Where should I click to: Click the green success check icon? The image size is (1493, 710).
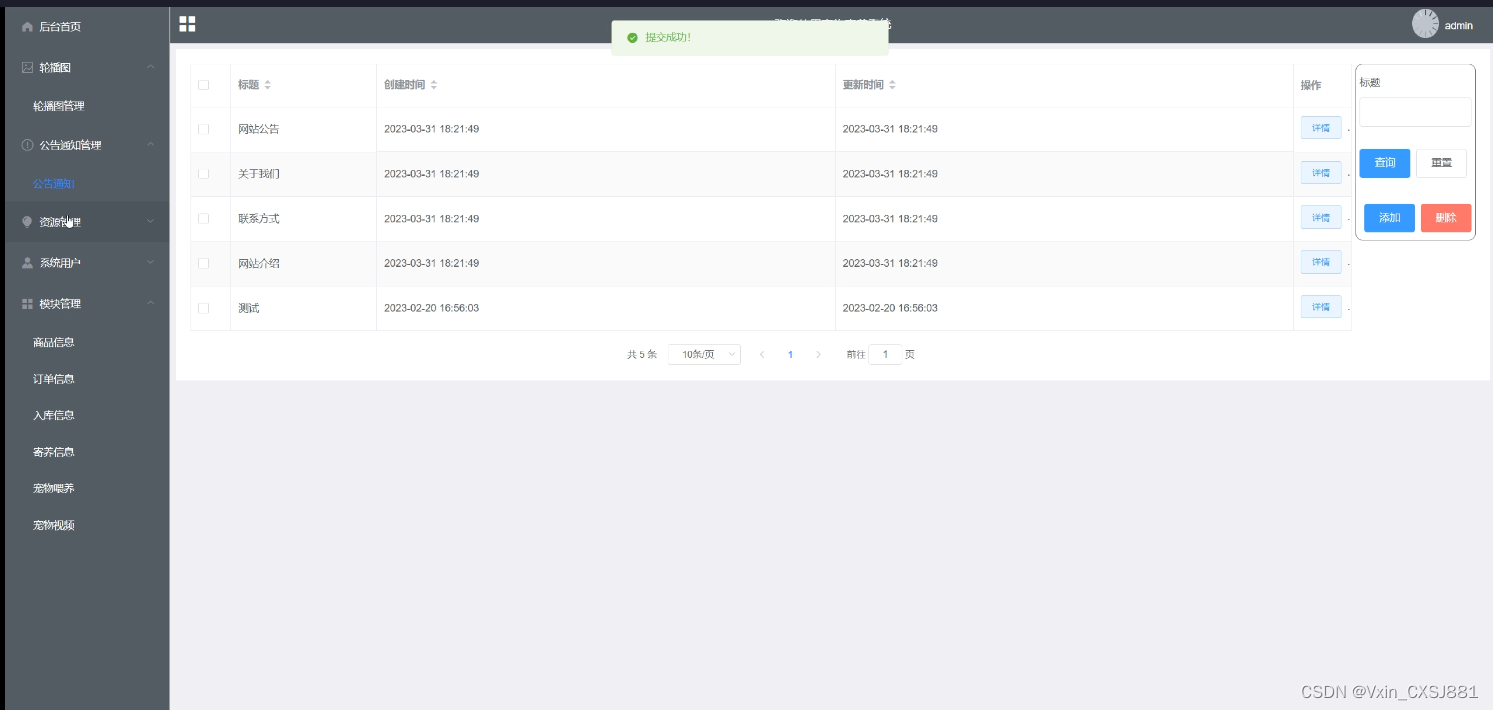point(632,38)
